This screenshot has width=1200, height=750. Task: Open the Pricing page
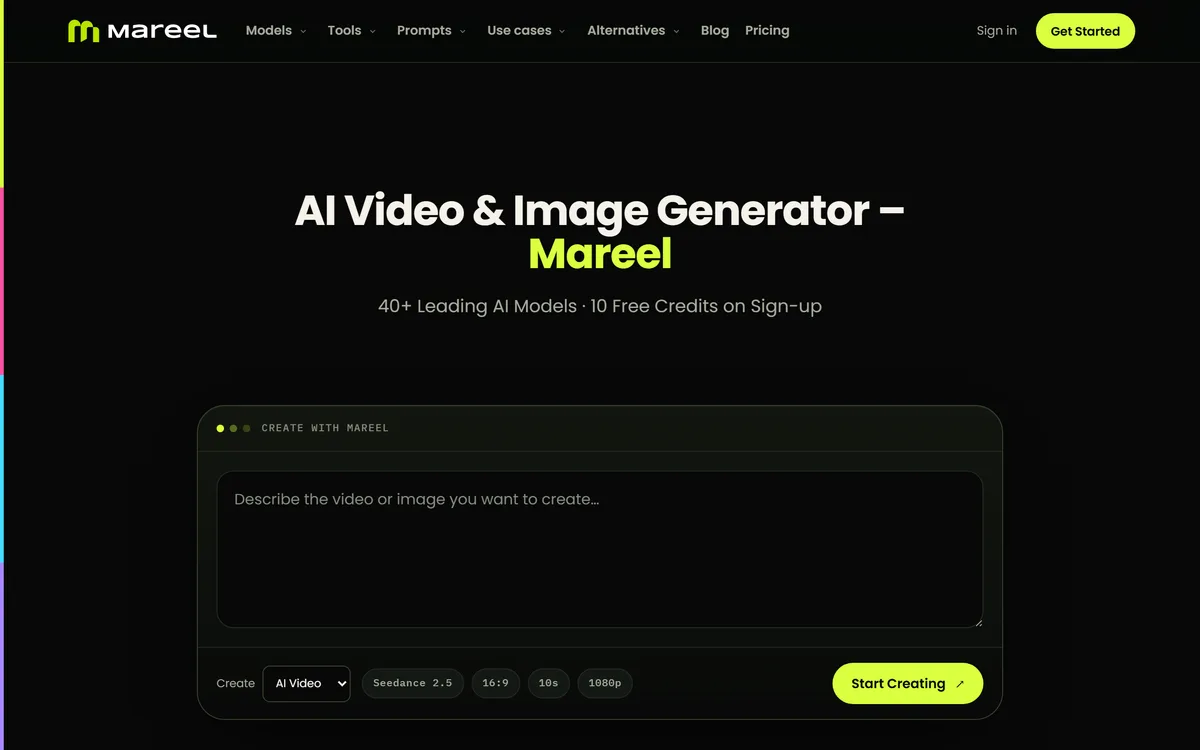pos(767,31)
